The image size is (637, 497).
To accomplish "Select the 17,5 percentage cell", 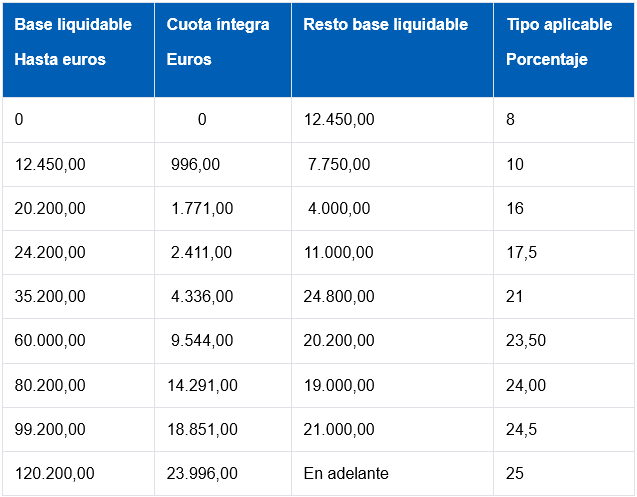I will [522, 252].
